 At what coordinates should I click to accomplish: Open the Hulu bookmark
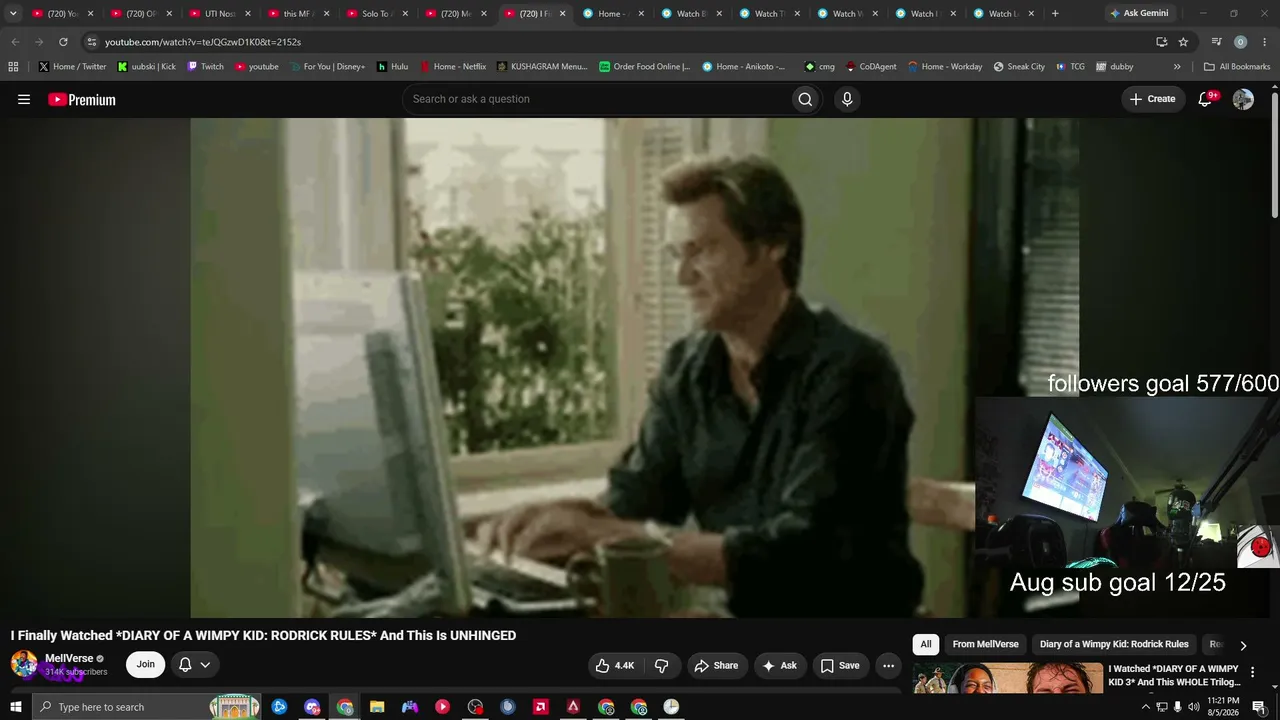click(392, 67)
